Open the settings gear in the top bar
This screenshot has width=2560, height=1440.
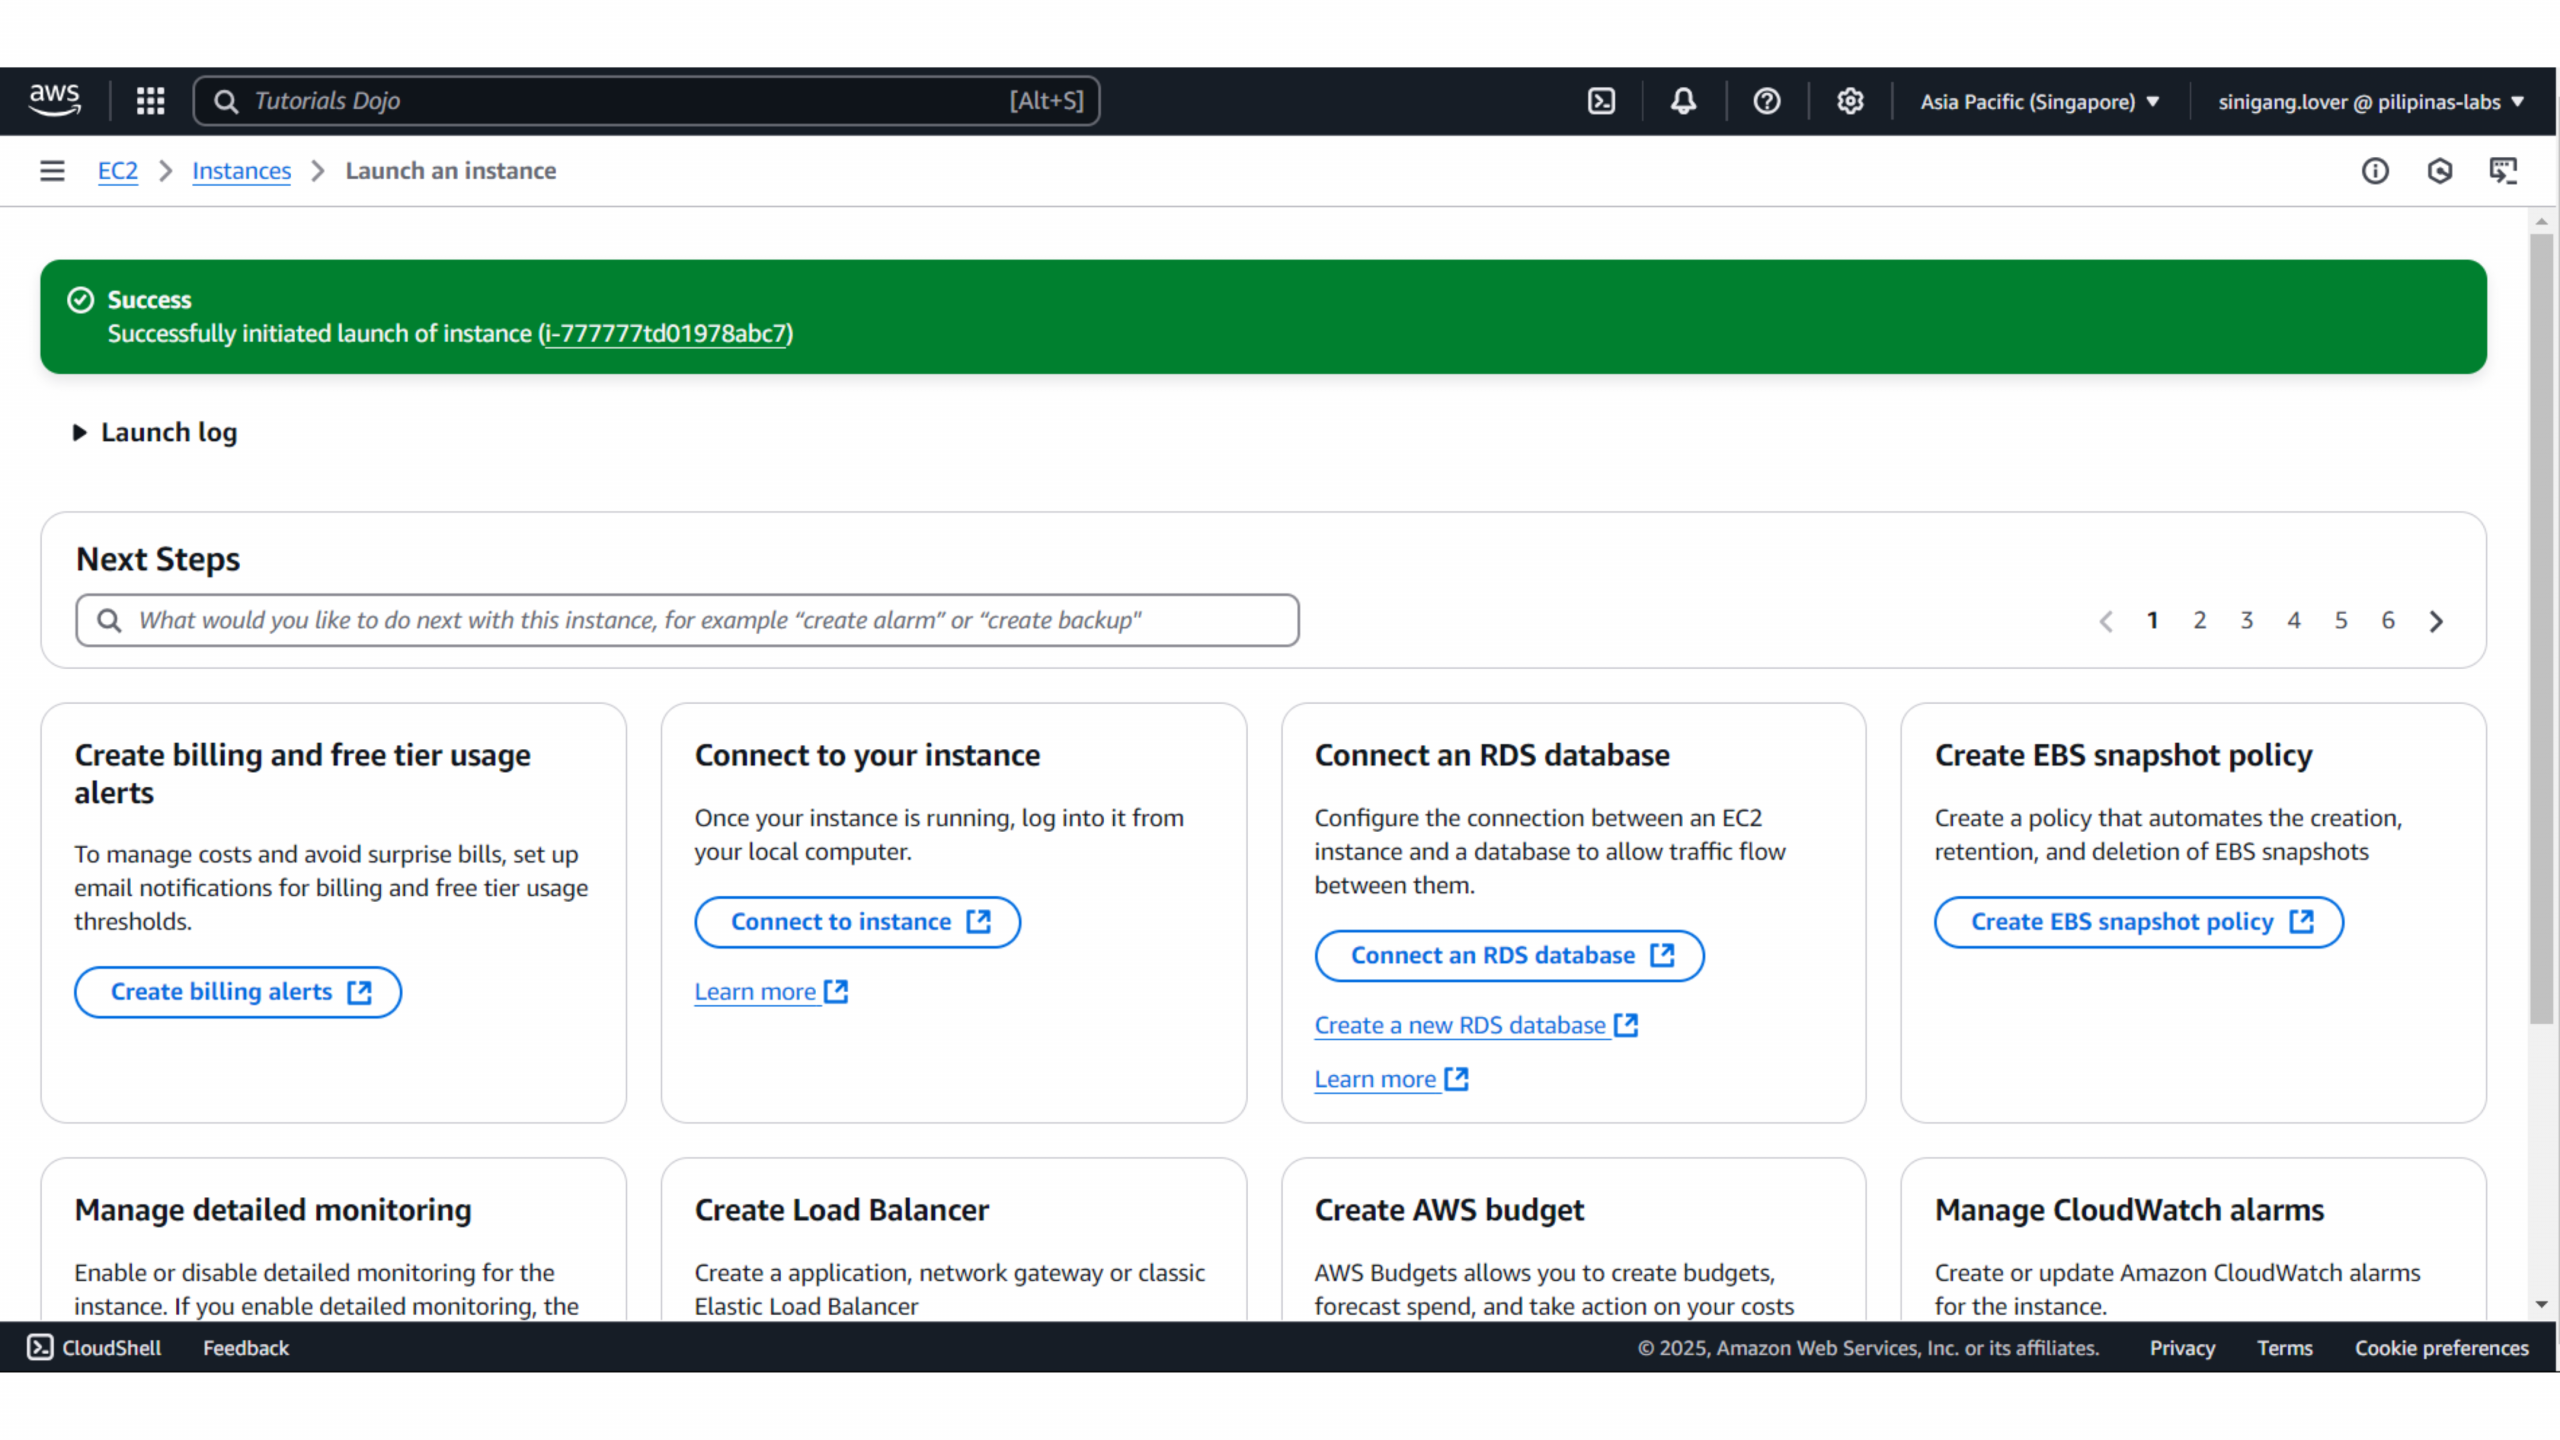tap(1849, 101)
